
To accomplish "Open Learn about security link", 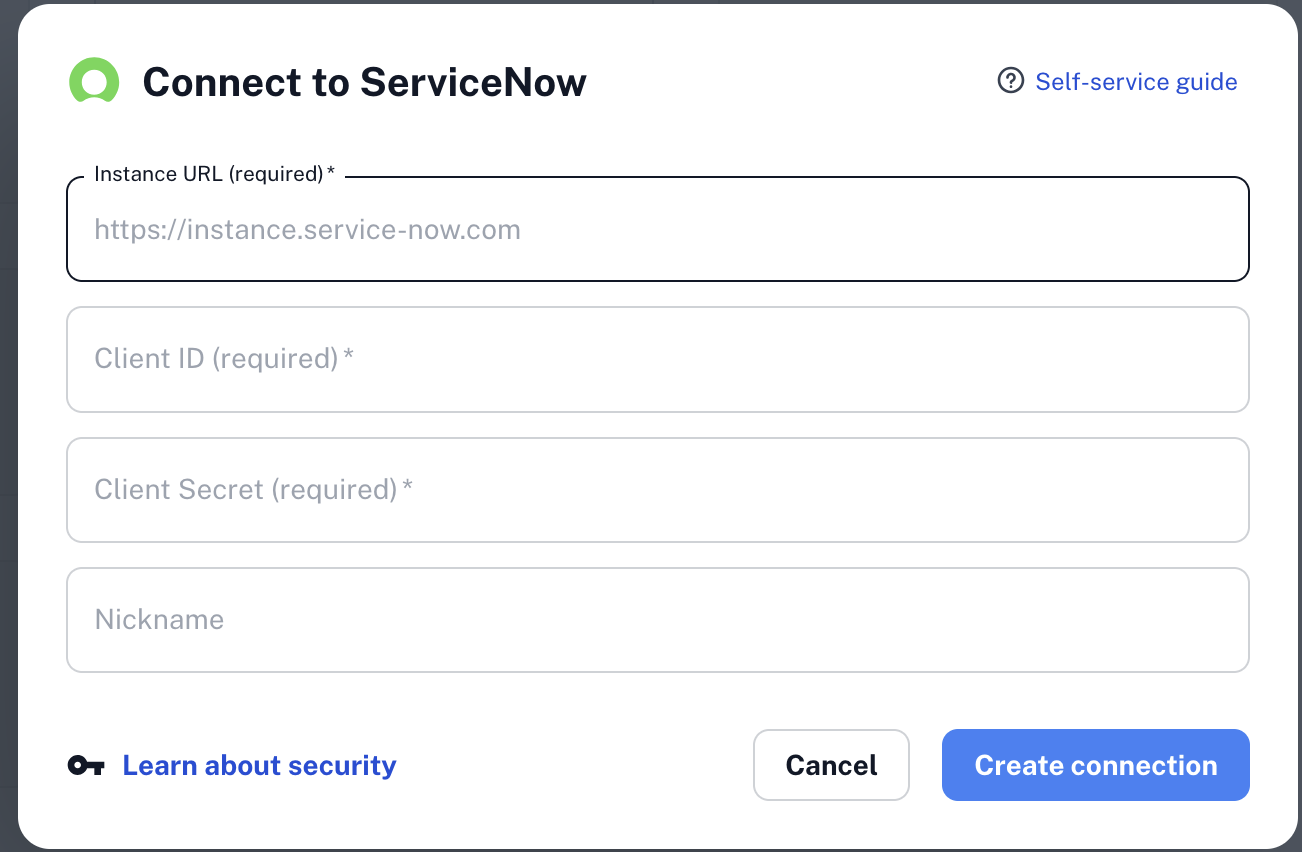I will (259, 766).
